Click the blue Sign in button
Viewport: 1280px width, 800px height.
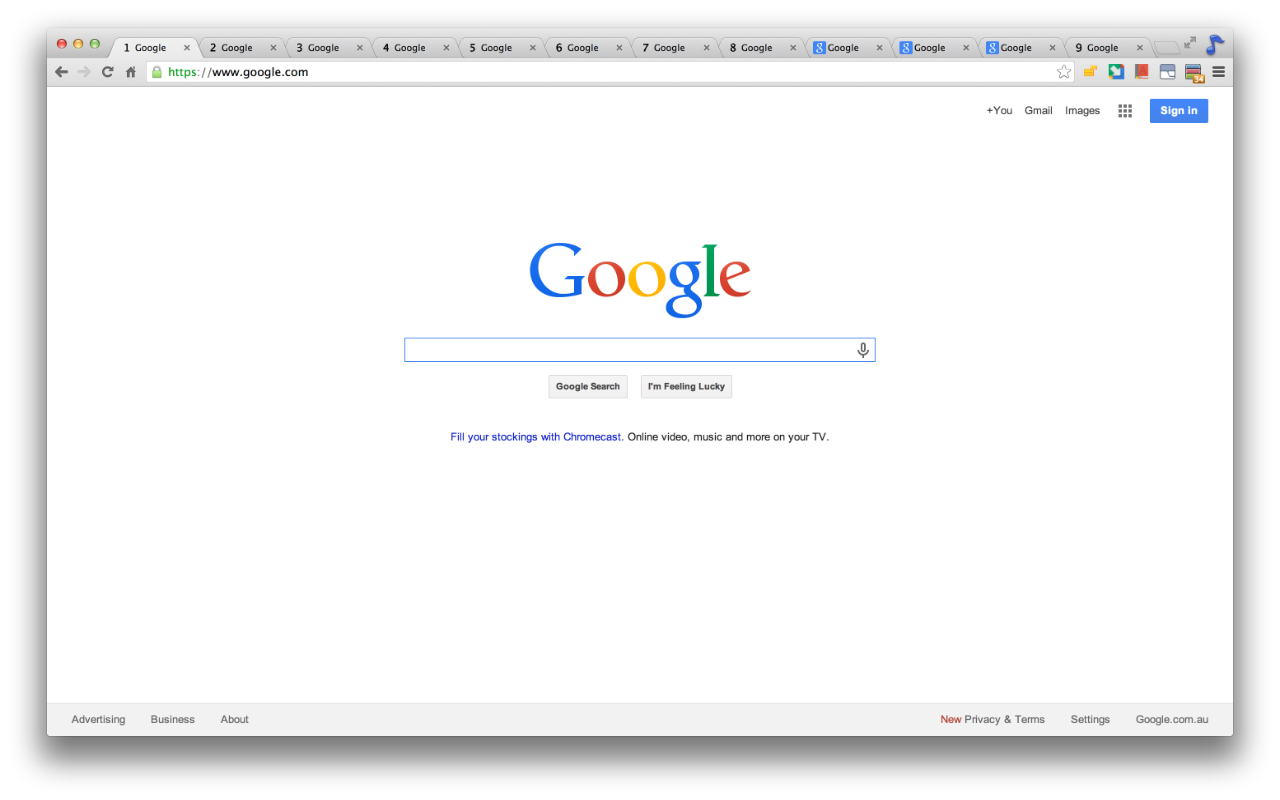(1178, 111)
